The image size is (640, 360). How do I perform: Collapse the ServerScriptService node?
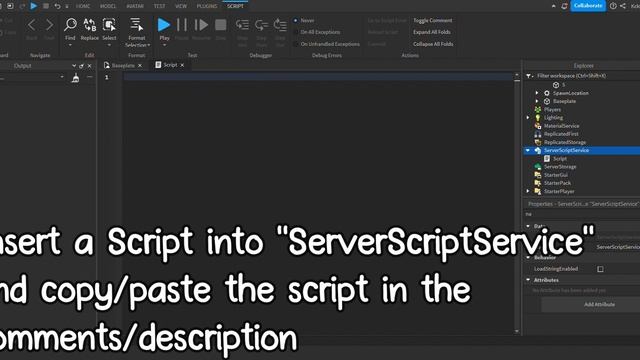pos(528,150)
